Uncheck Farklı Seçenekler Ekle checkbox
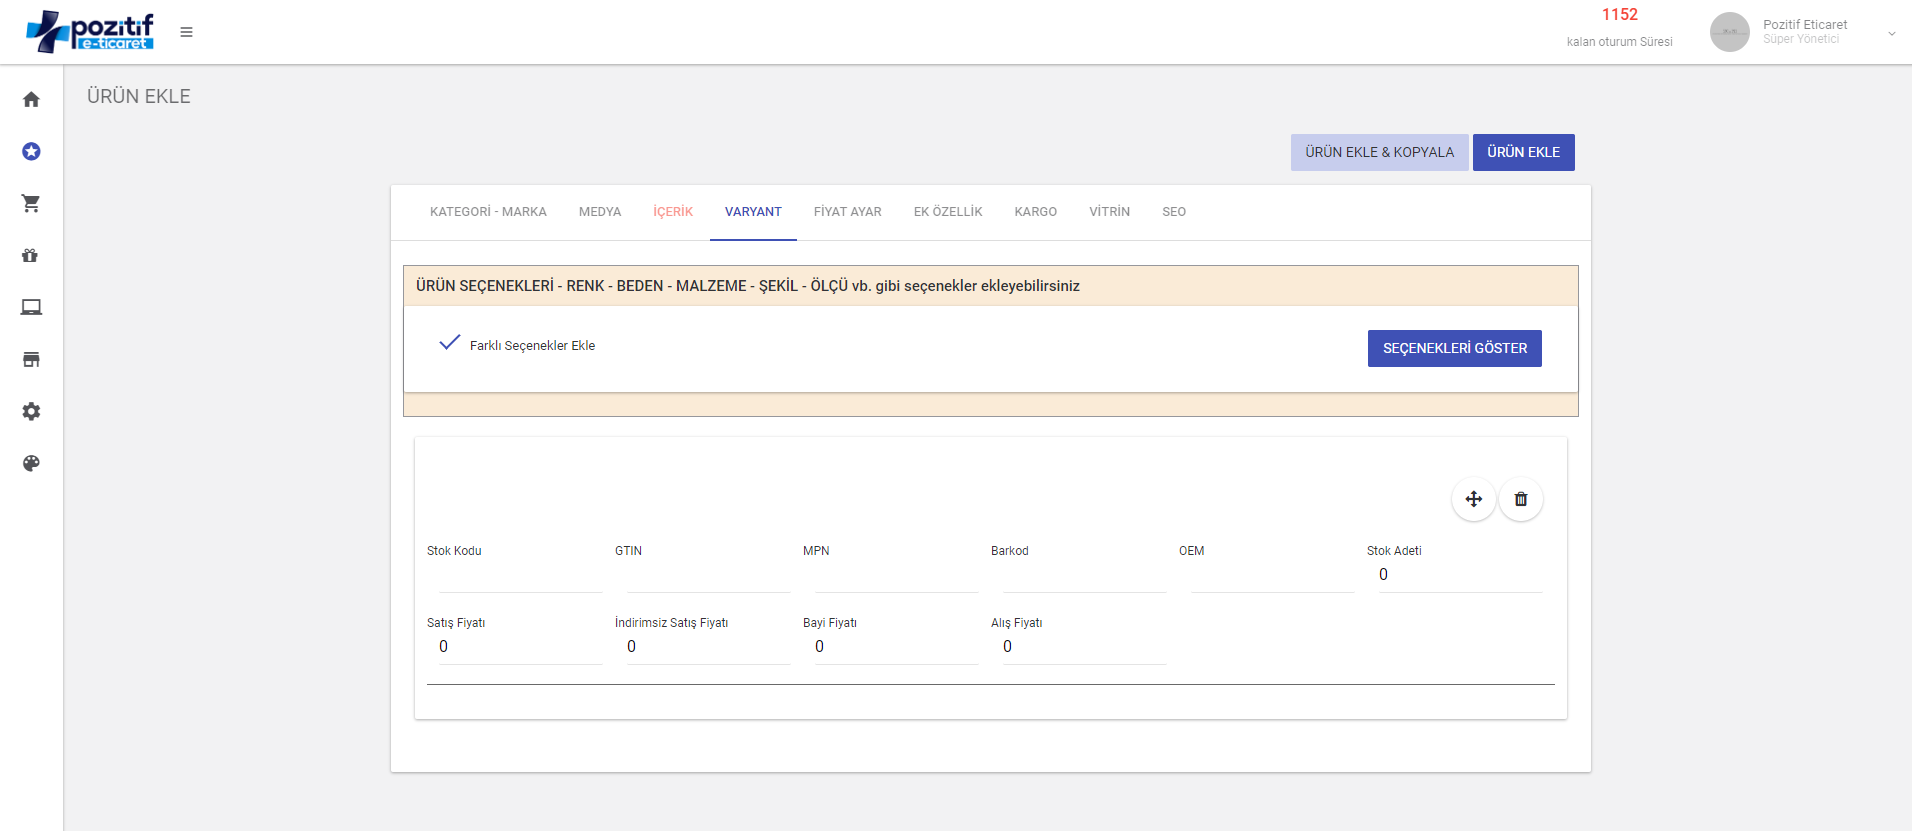The height and width of the screenshot is (831, 1912). tap(450, 343)
